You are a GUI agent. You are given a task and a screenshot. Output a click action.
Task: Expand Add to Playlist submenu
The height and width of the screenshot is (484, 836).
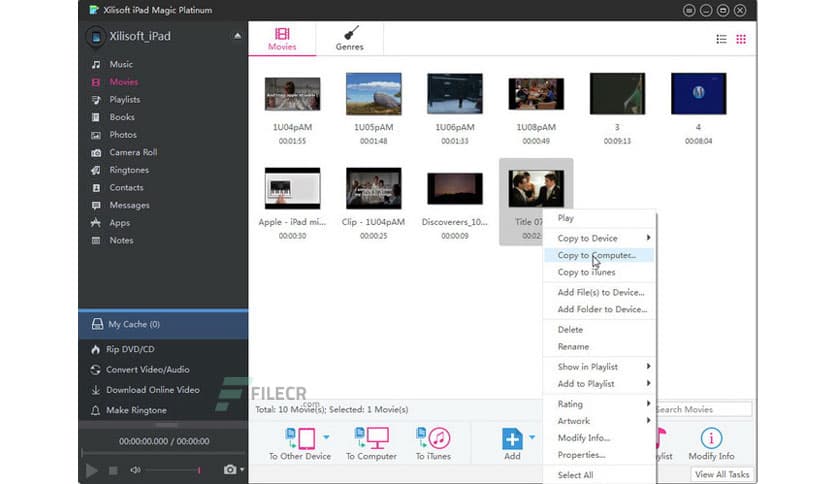point(648,383)
